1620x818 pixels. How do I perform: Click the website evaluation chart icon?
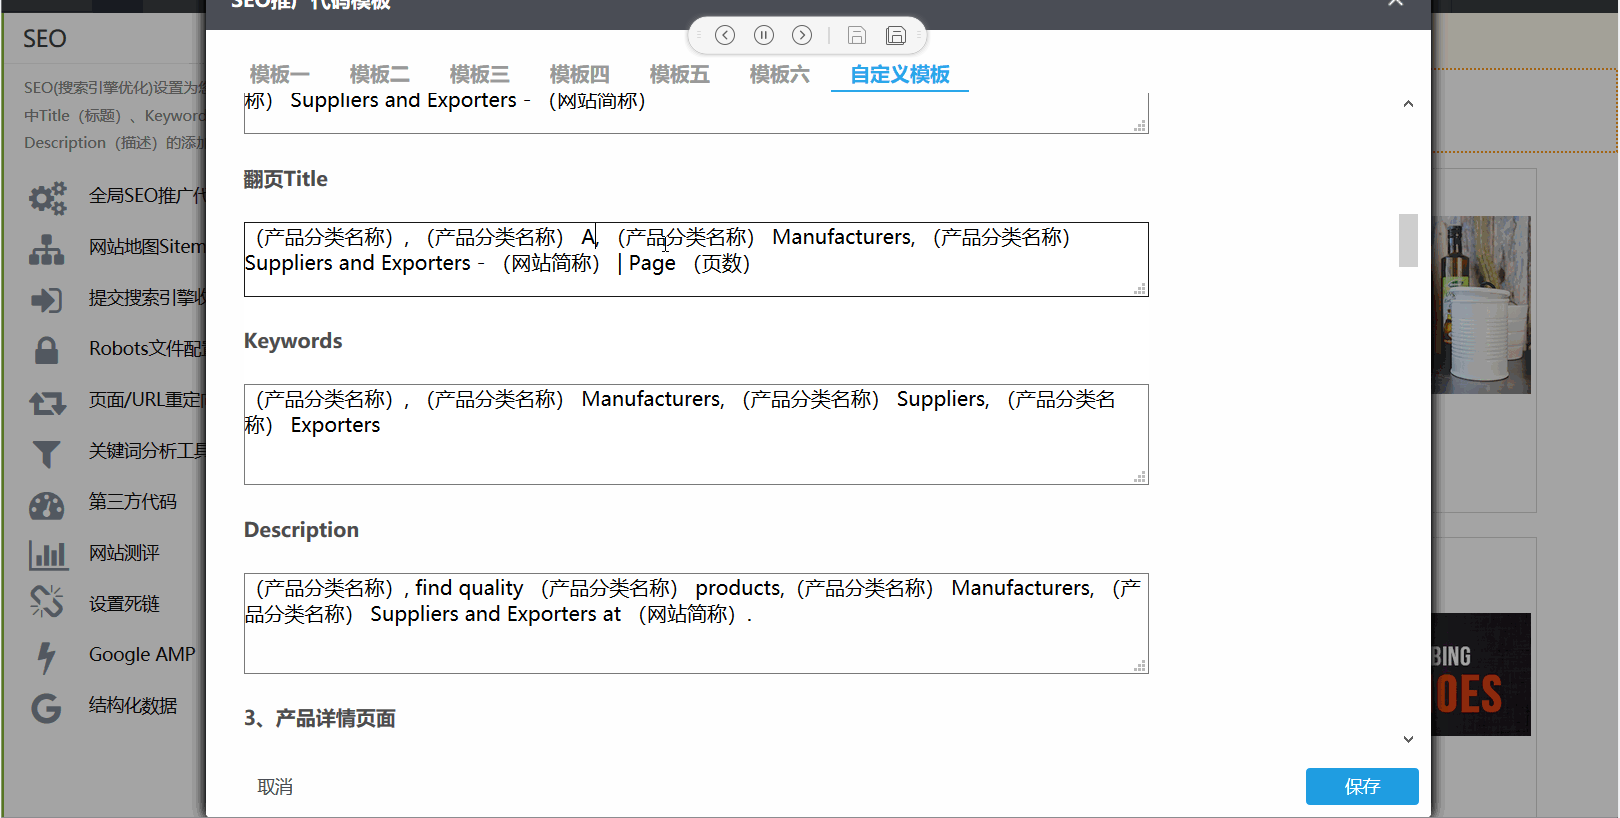pyautogui.click(x=47, y=555)
